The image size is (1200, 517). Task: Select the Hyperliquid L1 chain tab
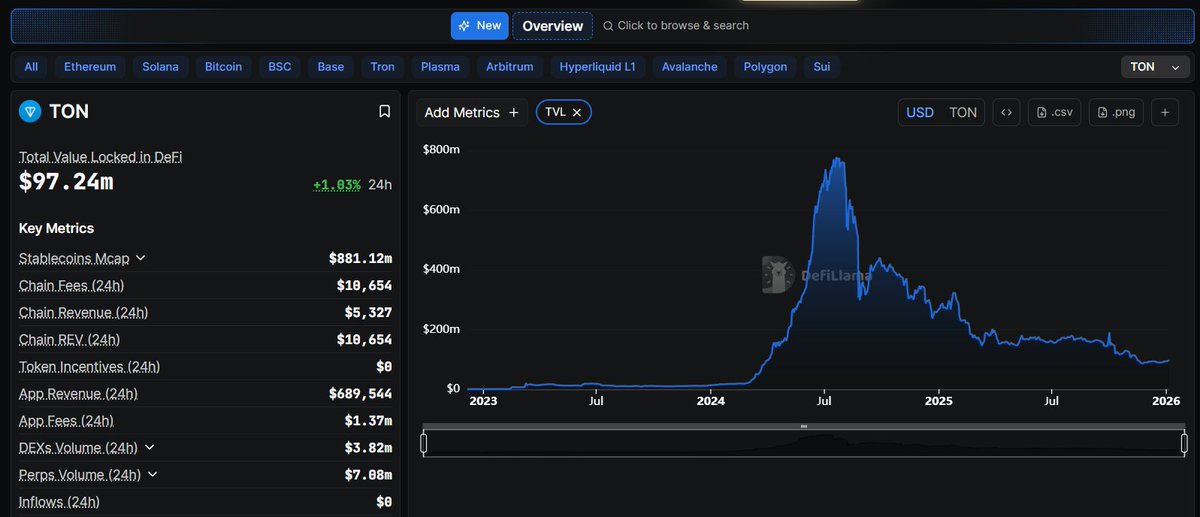(x=597, y=67)
